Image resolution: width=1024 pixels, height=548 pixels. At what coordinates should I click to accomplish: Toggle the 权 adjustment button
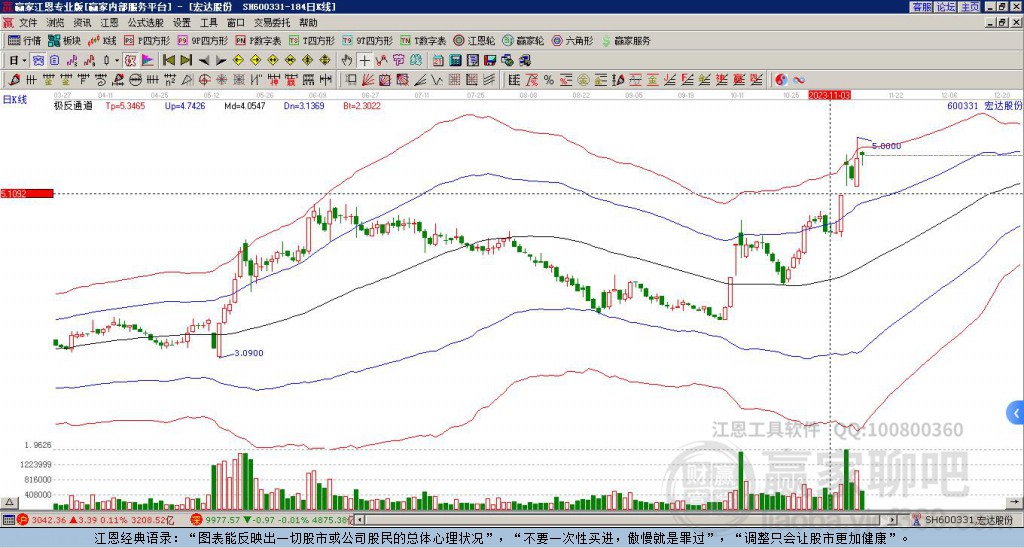(130, 61)
